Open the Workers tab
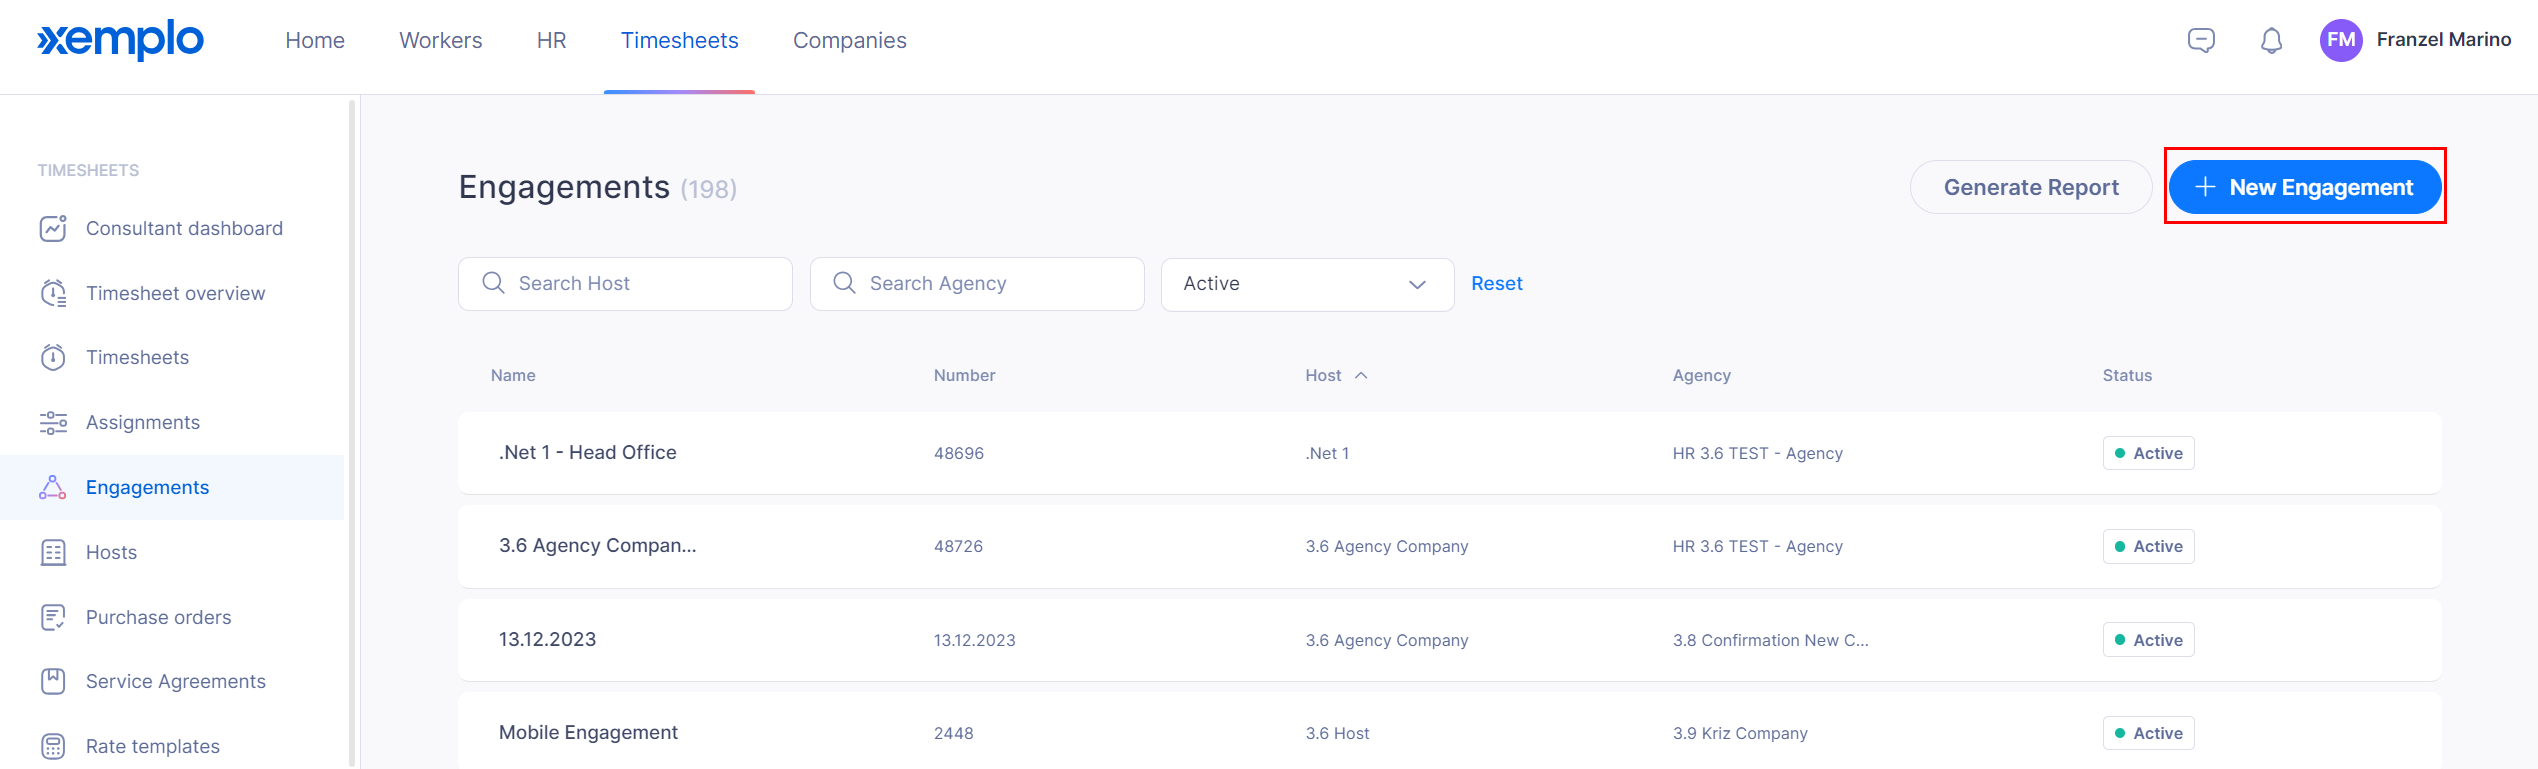The width and height of the screenshot is (2538, 769). [x=441, y=40]
